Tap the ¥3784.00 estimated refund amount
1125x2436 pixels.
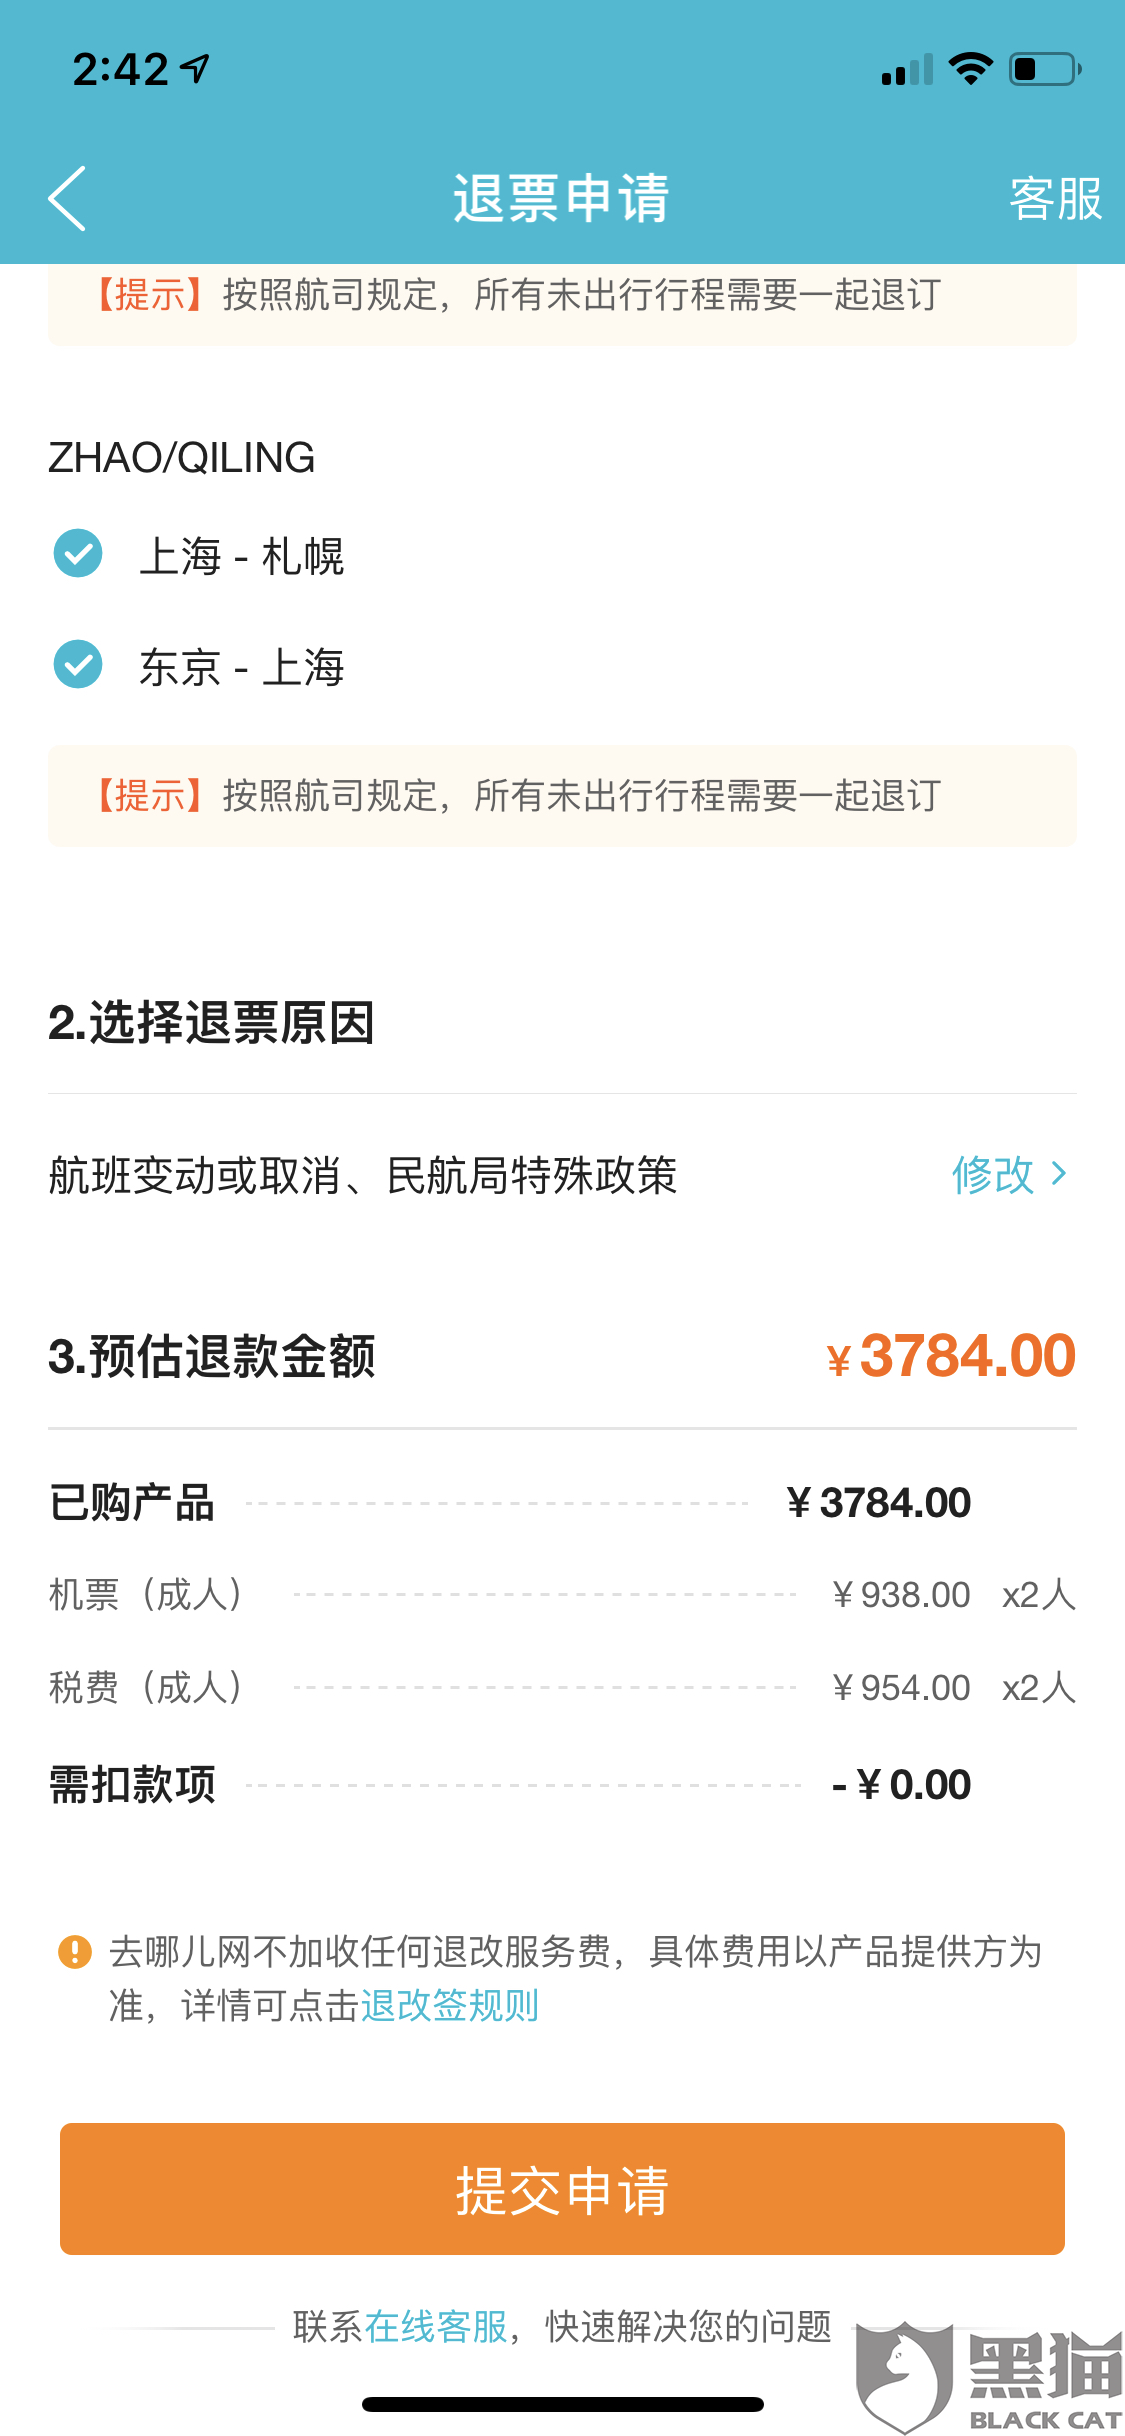tap(951, 1357)
